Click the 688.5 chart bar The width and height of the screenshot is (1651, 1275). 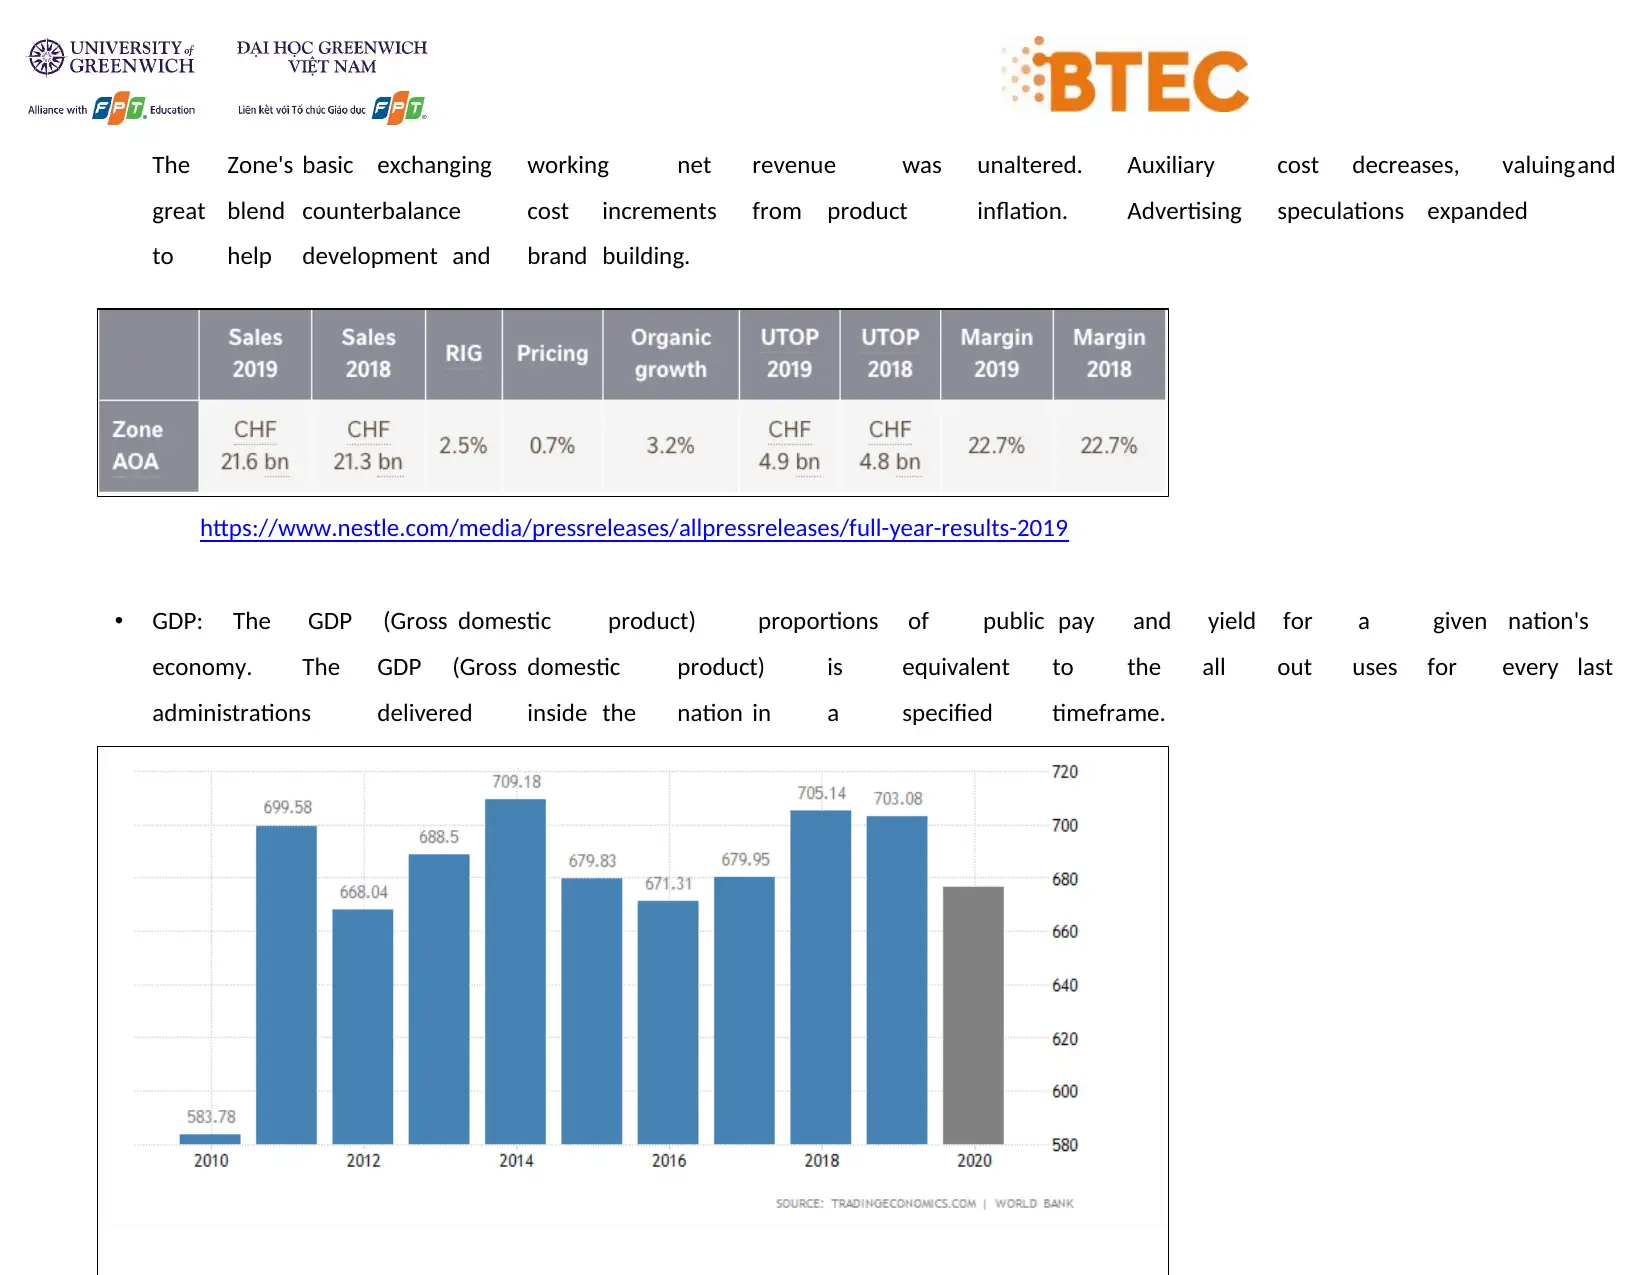point(439,999)
